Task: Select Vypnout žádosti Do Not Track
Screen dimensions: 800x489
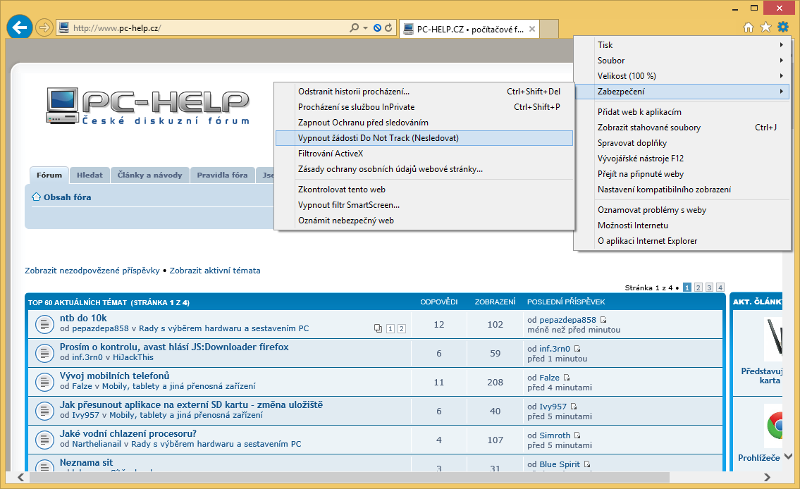Action: tap(378, 138)
